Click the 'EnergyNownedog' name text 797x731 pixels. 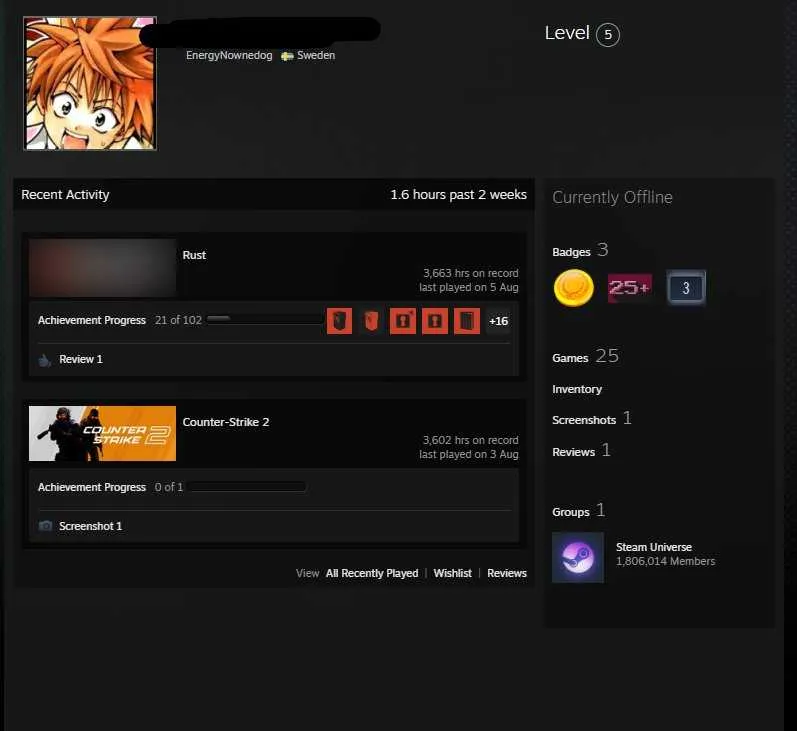[229, 55]
